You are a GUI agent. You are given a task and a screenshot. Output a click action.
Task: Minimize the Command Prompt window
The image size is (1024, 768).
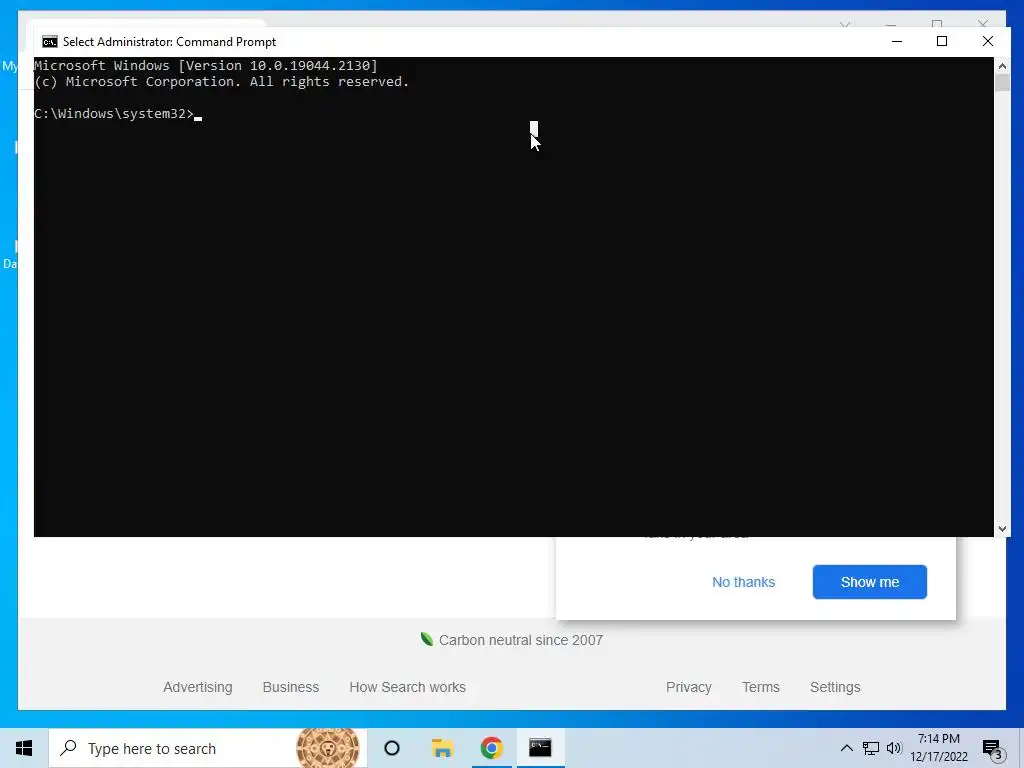pyautogui.click(x=897, y=41)
